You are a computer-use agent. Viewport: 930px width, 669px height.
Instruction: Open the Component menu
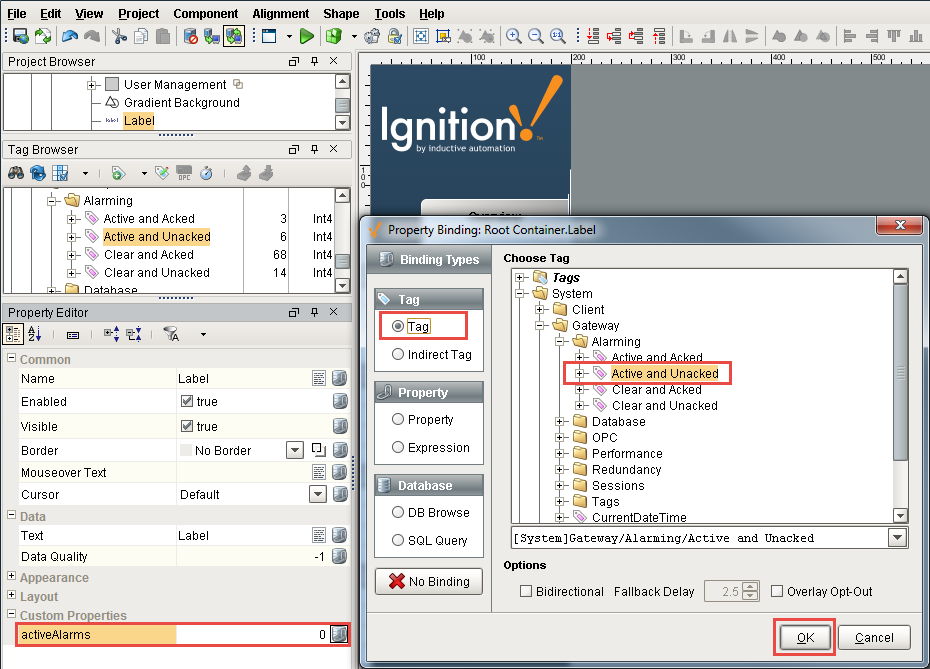pyautogui.click(x=205, y=14)
